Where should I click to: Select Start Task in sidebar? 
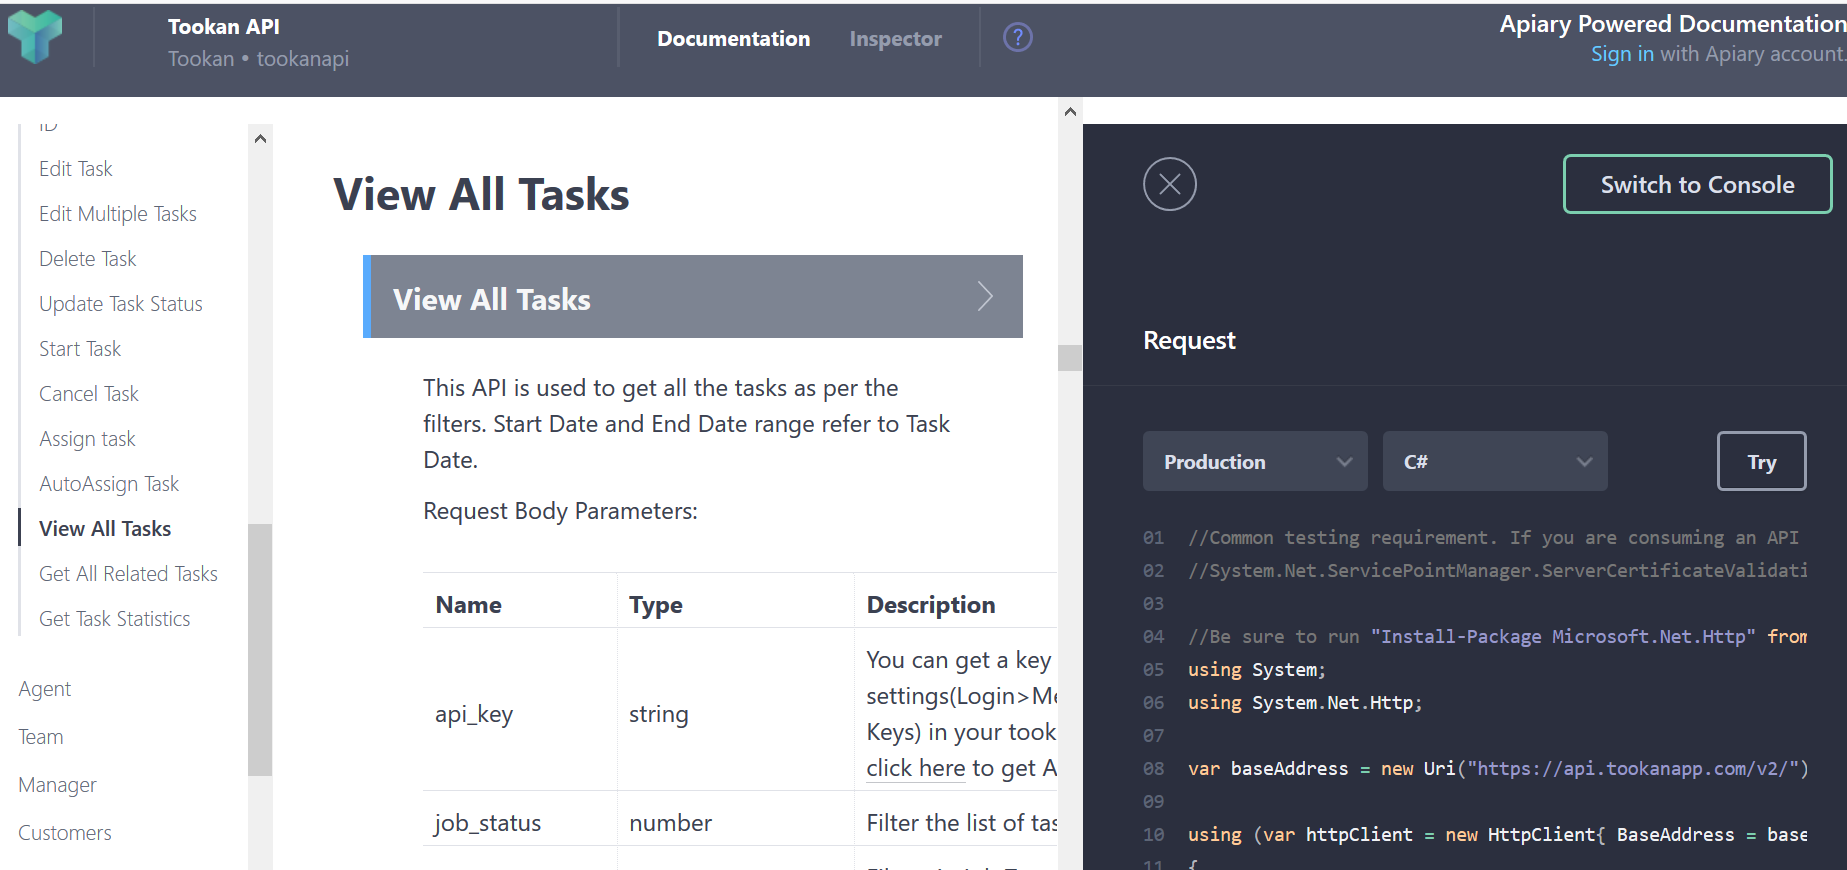[80, 349]
